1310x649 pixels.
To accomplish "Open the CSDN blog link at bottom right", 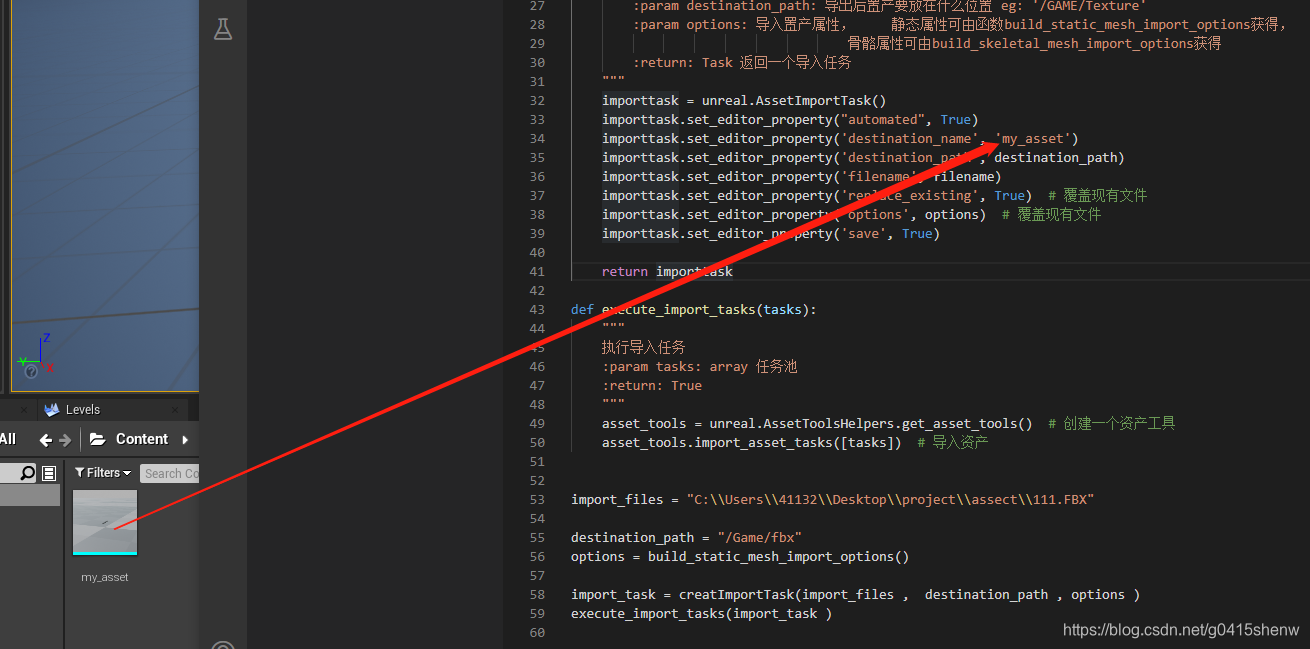I will point(1180,629).
